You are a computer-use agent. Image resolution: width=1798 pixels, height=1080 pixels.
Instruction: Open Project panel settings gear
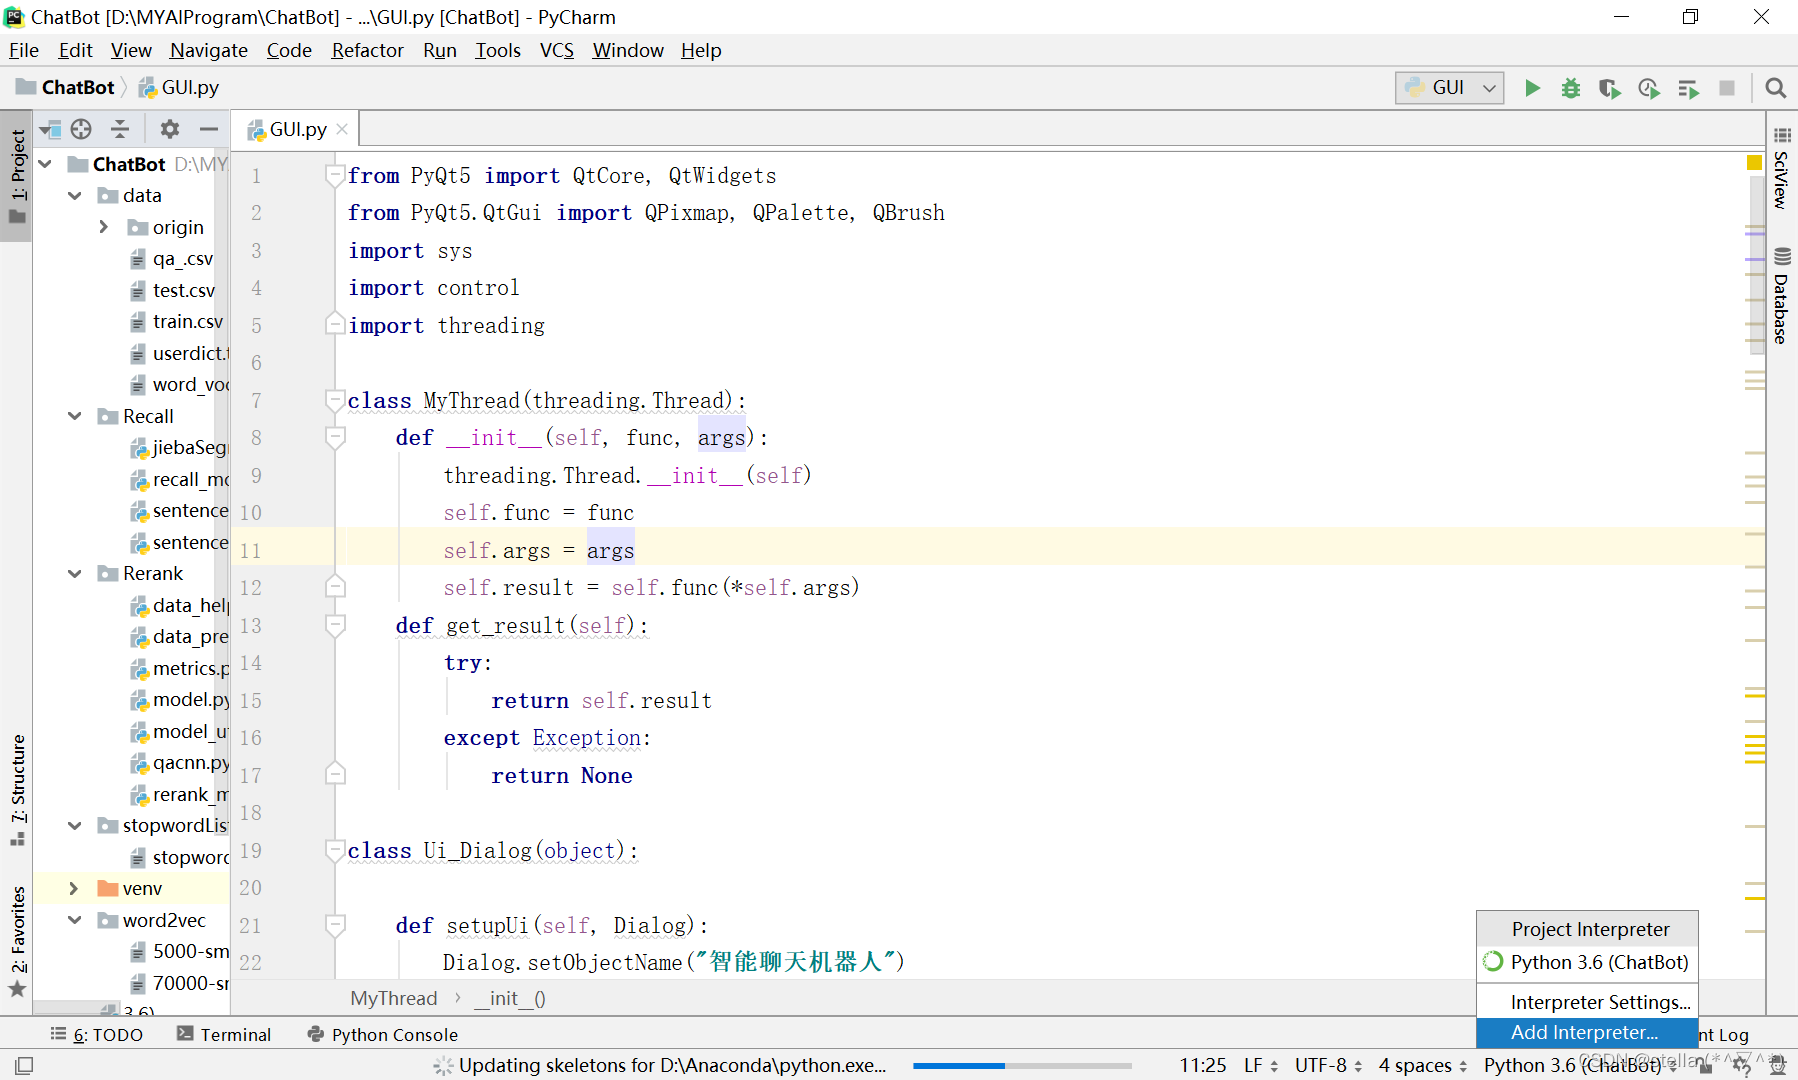click(170, 129)
